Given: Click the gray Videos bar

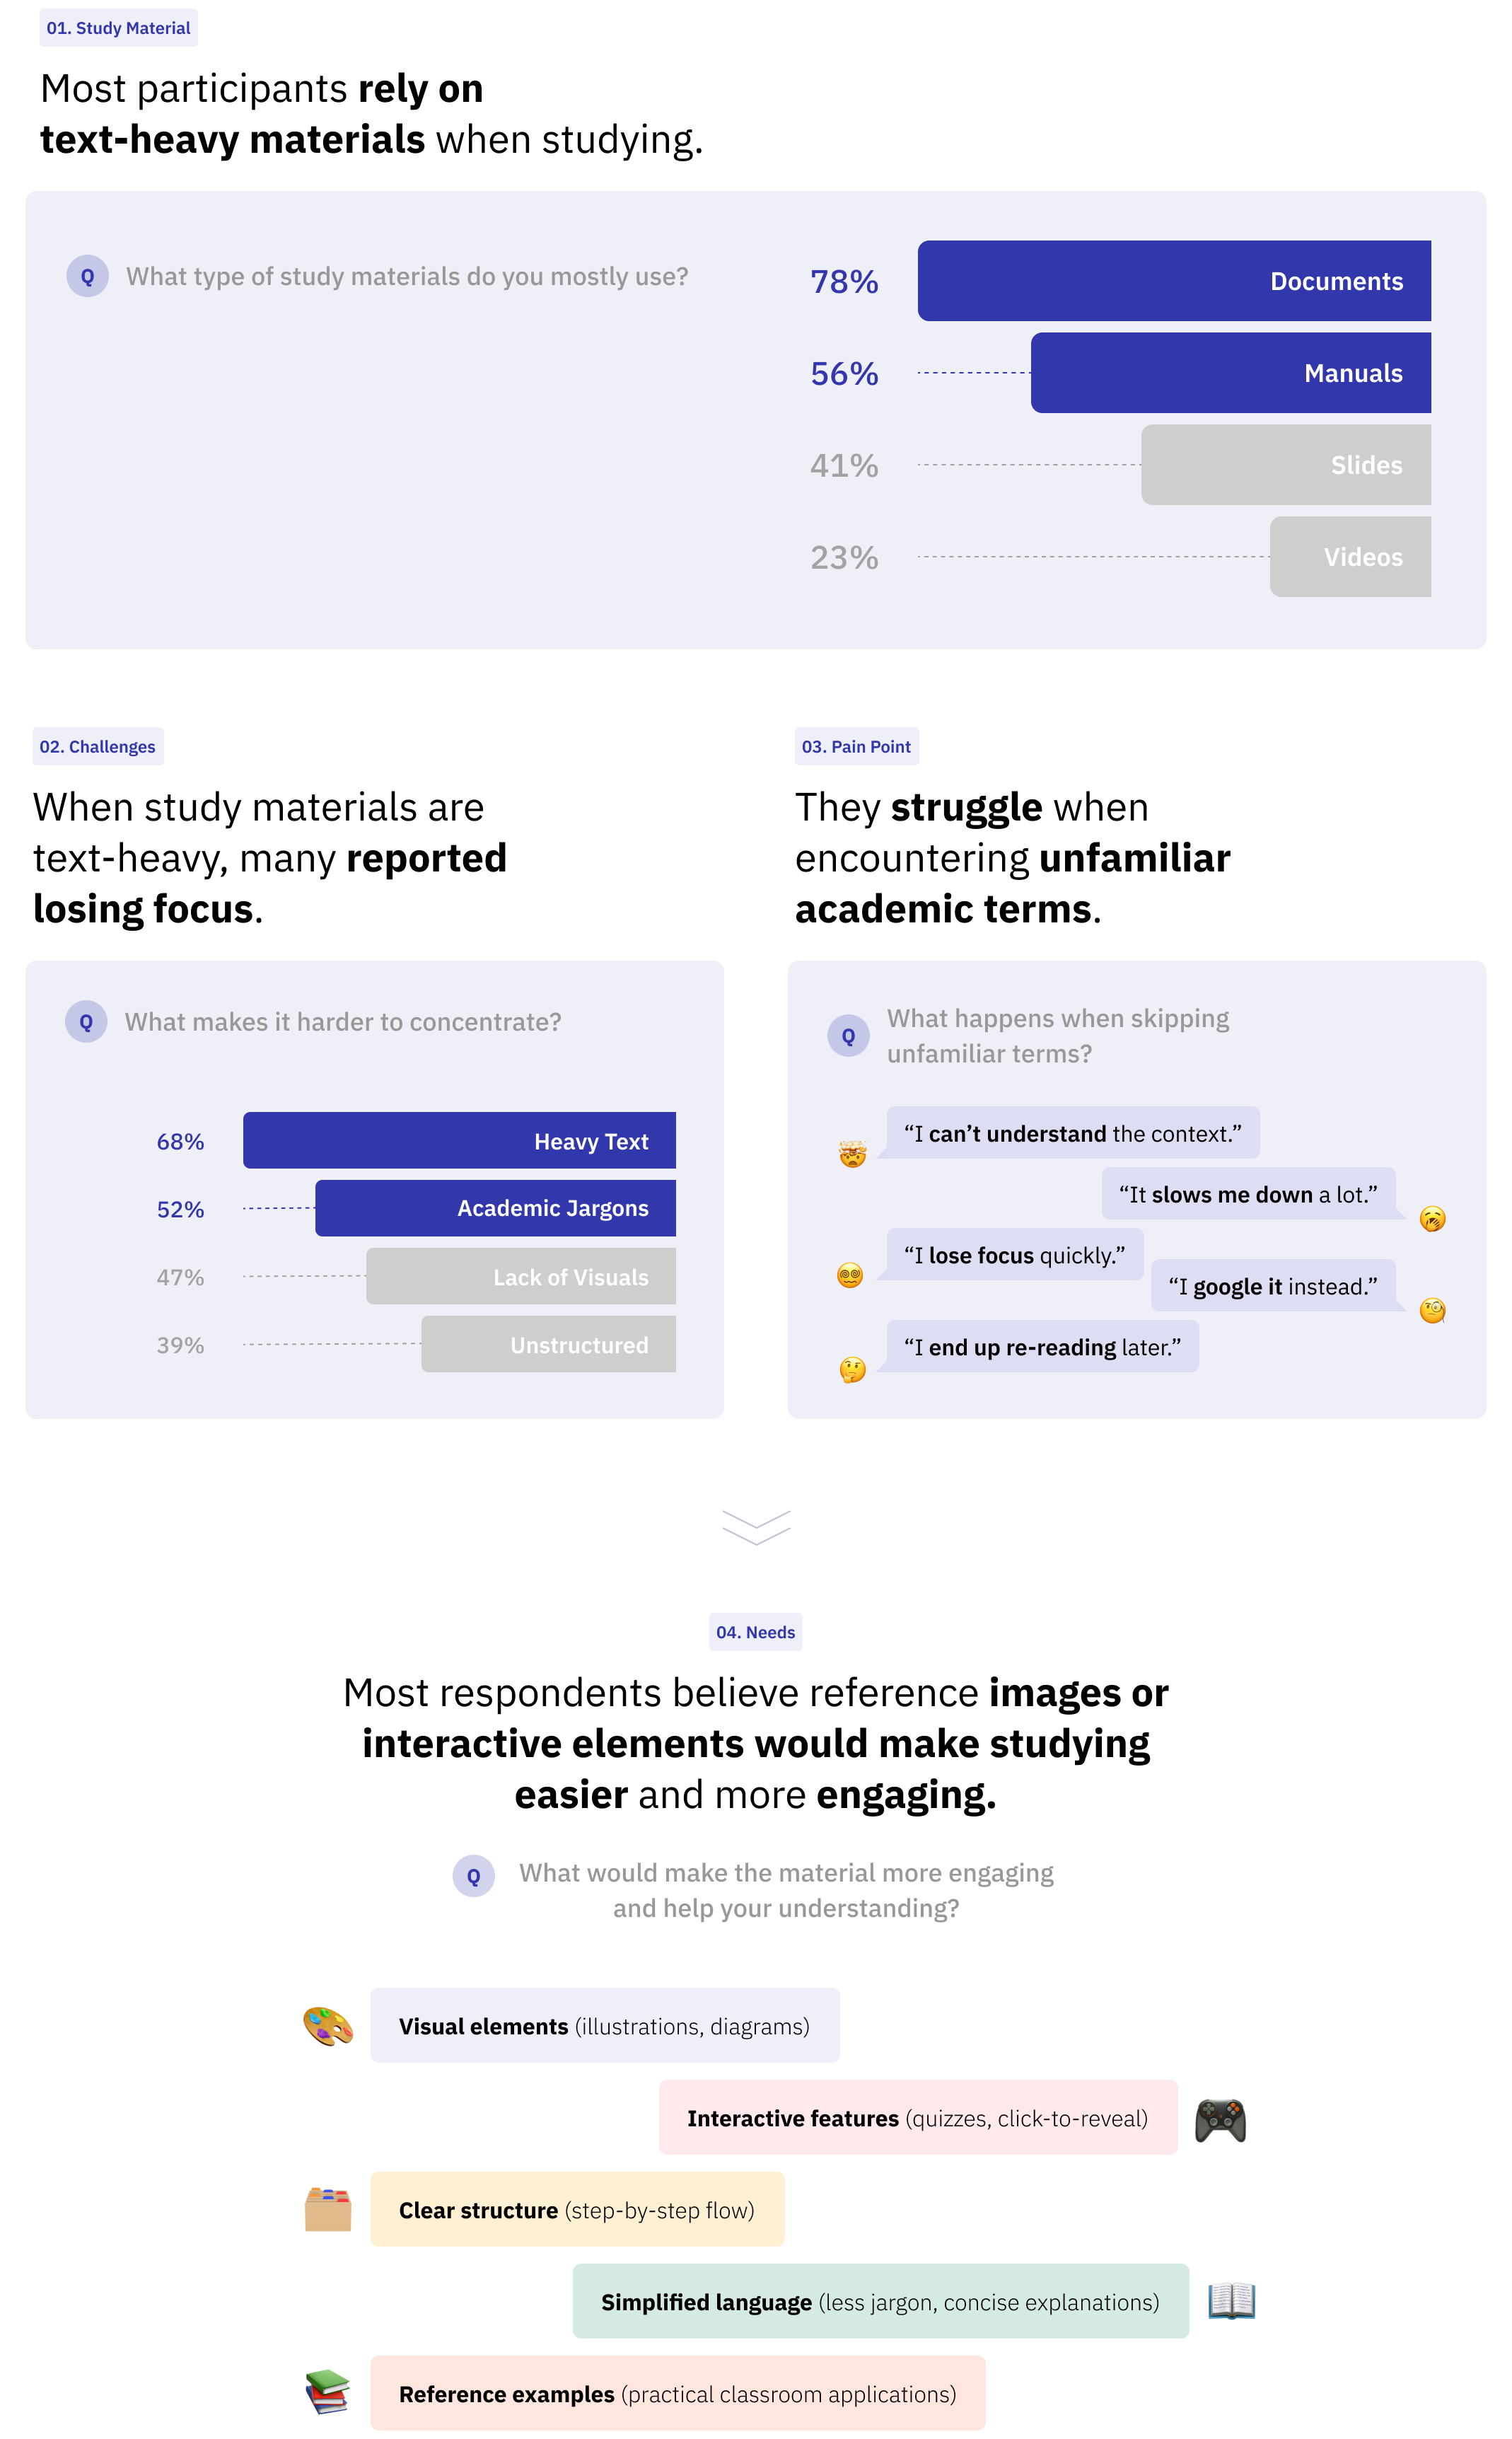Looking at the screenshot, I should [x=1350, y=557].
